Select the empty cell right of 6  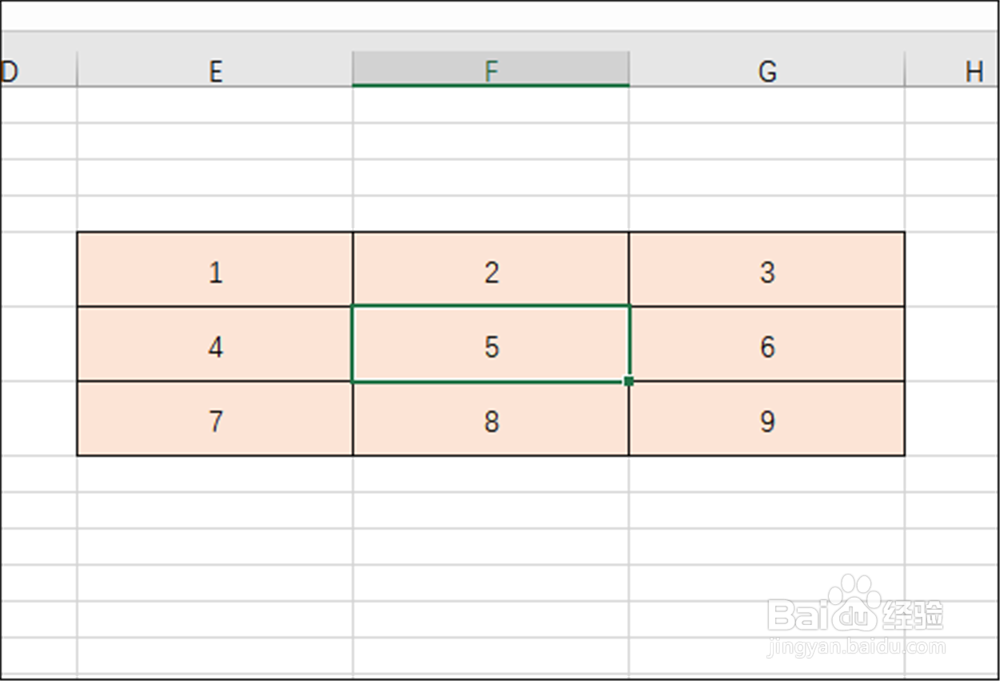click(x=952, y=345)
